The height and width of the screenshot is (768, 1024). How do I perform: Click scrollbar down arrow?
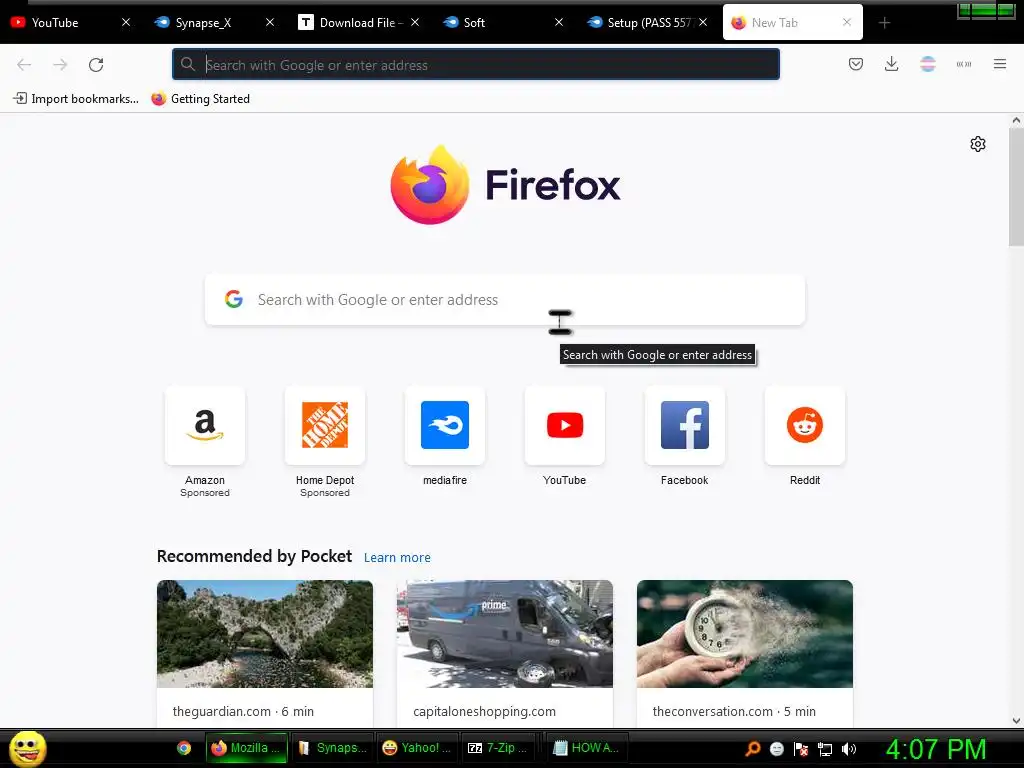tap(1016, 721)
